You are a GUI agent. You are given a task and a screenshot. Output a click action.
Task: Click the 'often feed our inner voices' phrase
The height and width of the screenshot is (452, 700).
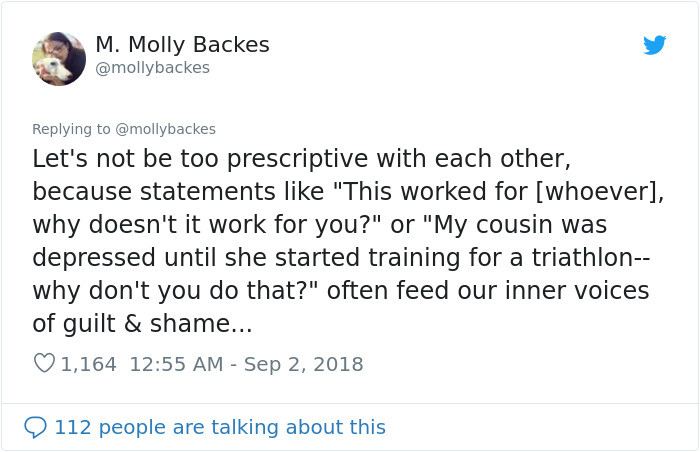click(488, 290)
